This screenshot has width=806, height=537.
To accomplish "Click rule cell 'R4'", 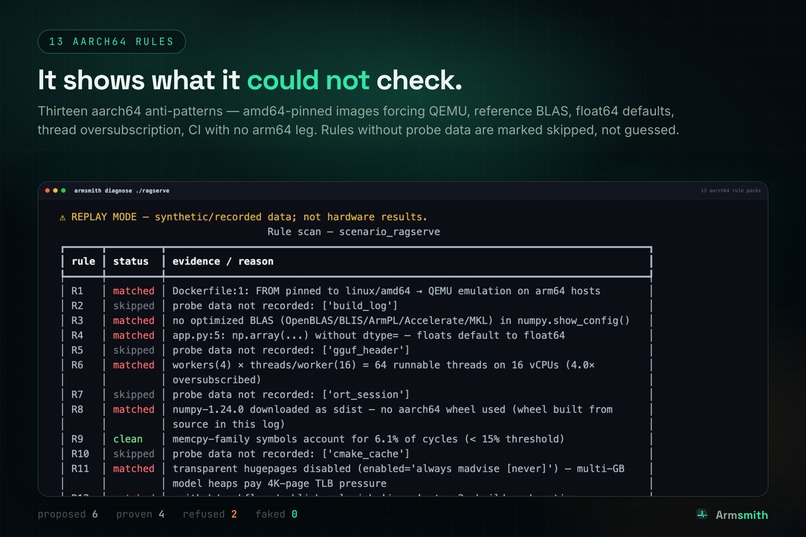I will coord(77,336).
